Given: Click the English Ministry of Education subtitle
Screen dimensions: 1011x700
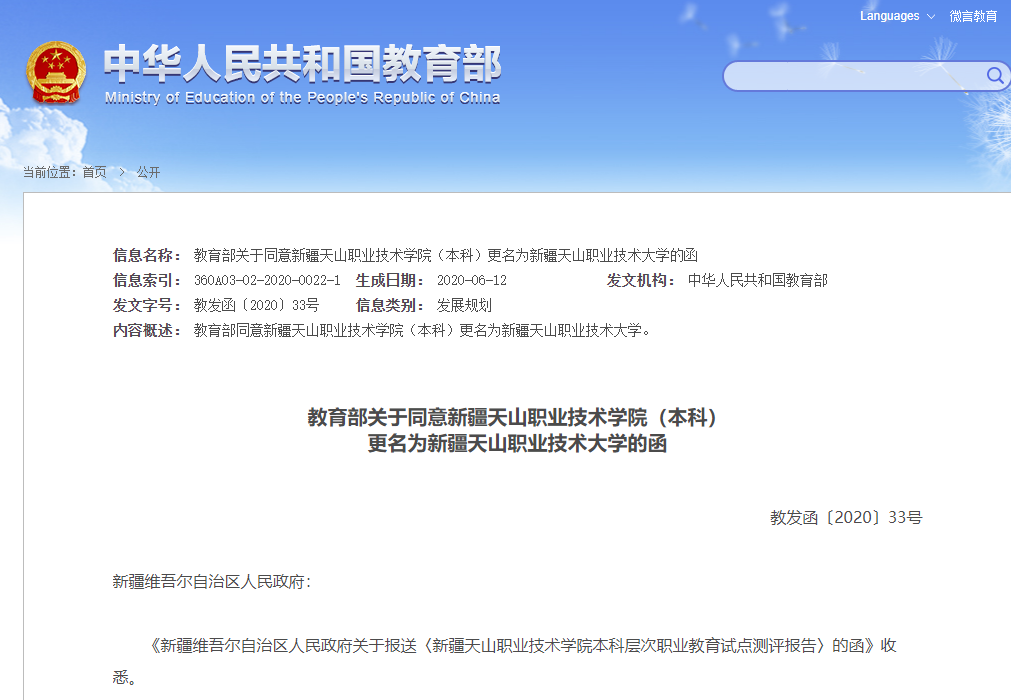Looking at the screenshot, I should pos(302,98).
